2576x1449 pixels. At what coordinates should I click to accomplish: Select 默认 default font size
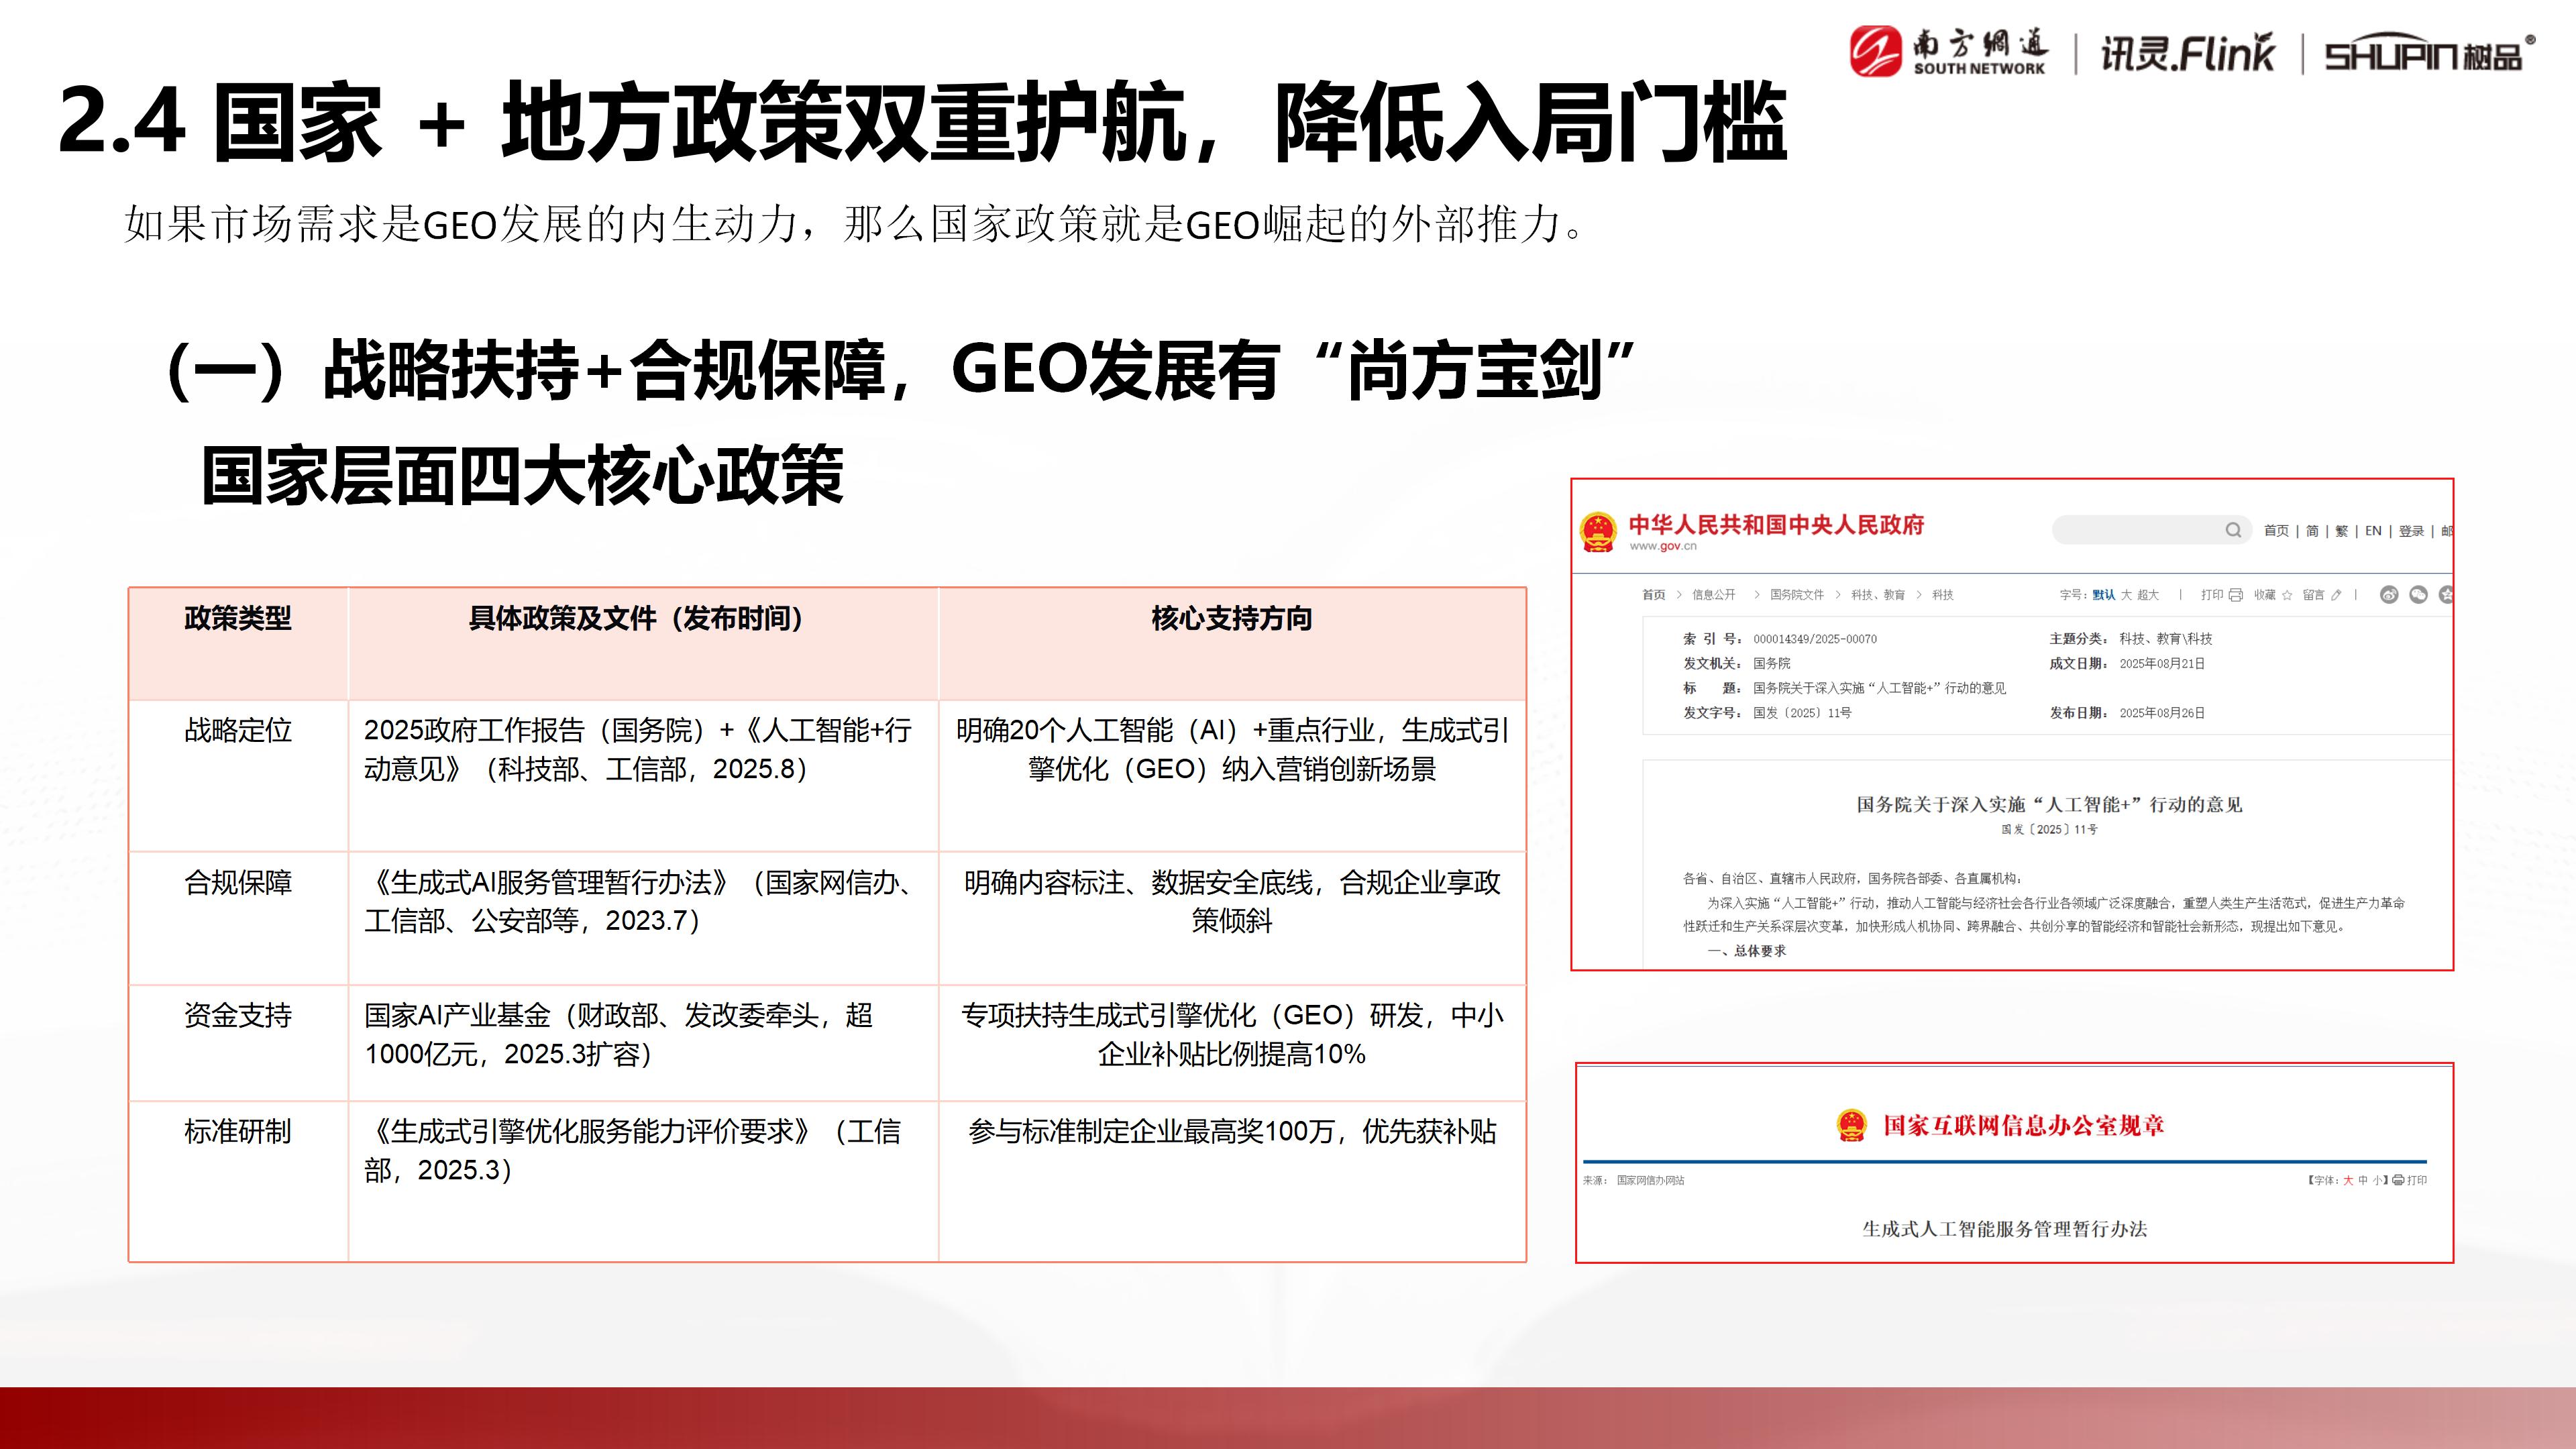pos(2104,595)
